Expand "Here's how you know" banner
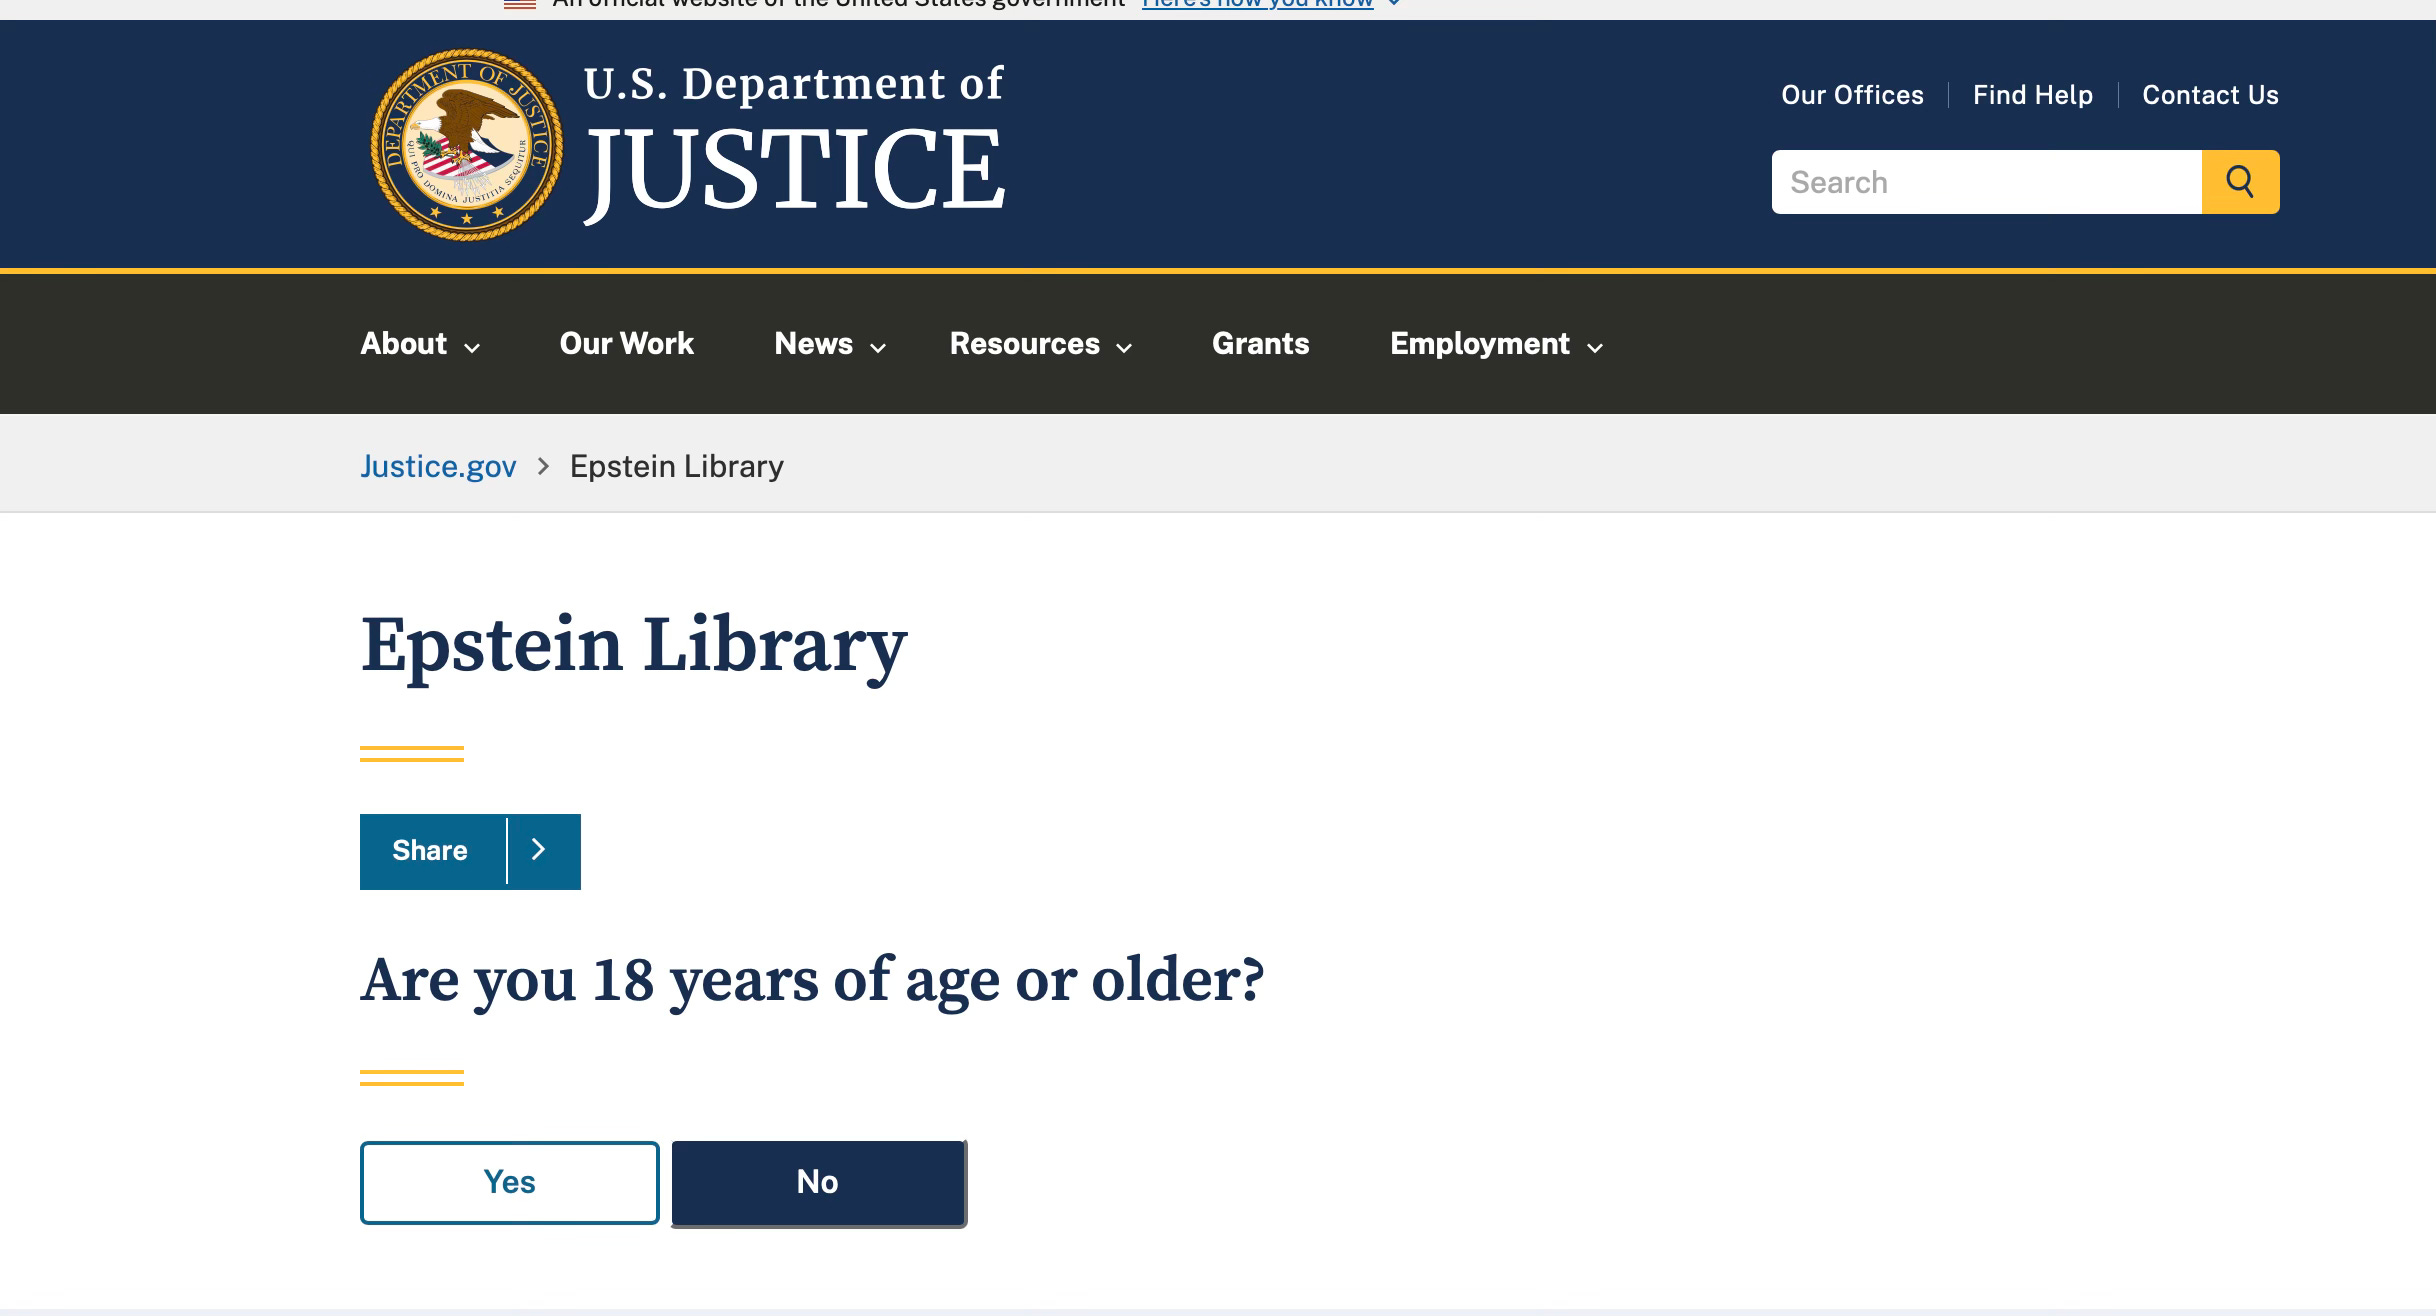The height and width of the screenshot is (1316, 2436). [1258, 4]
